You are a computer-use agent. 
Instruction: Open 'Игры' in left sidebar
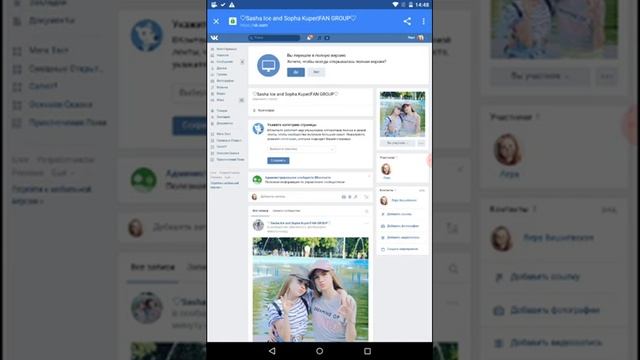coord(220,100)
